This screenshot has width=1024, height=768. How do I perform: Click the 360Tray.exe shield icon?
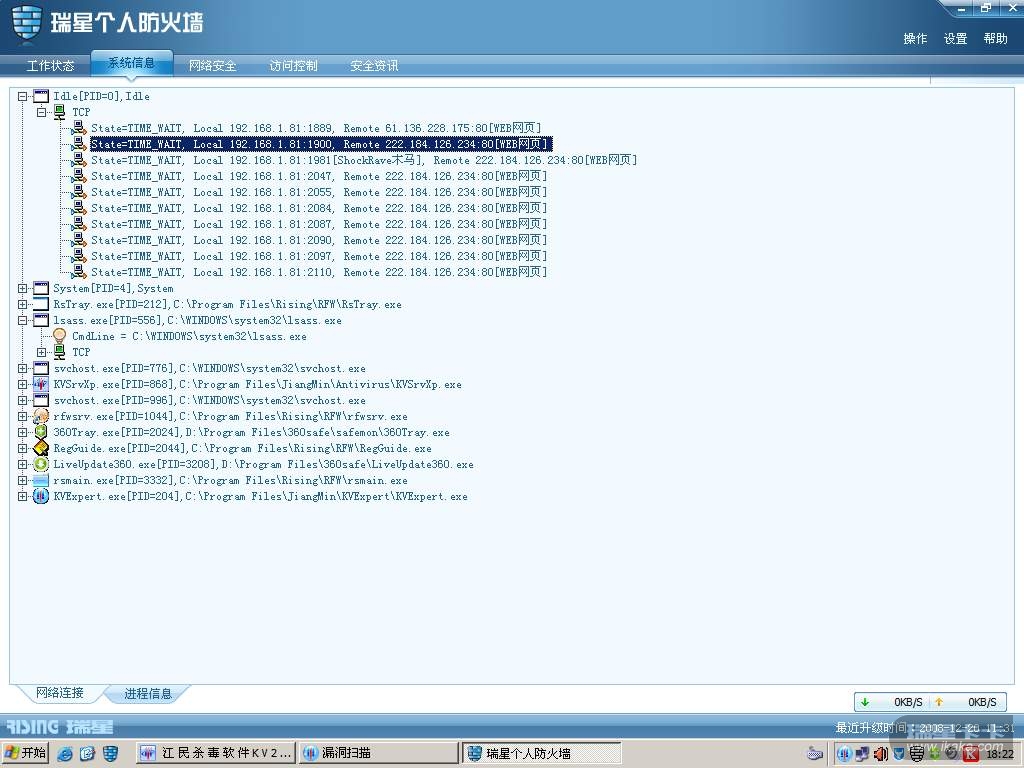pyautogui.click(x=41, y=432)
